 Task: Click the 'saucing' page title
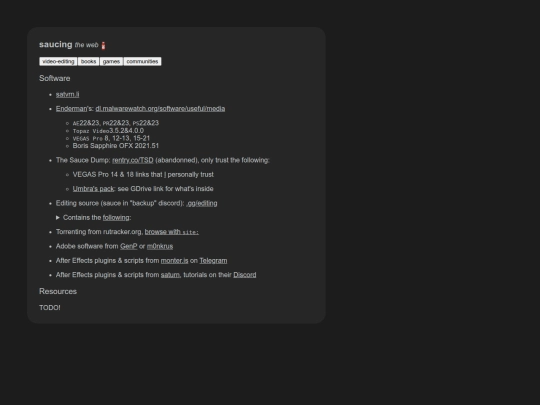pyautogui.click(x=56, y=44)
